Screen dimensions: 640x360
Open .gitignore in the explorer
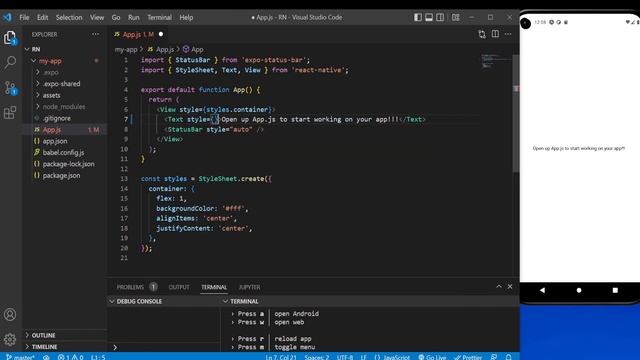point(64,118)
